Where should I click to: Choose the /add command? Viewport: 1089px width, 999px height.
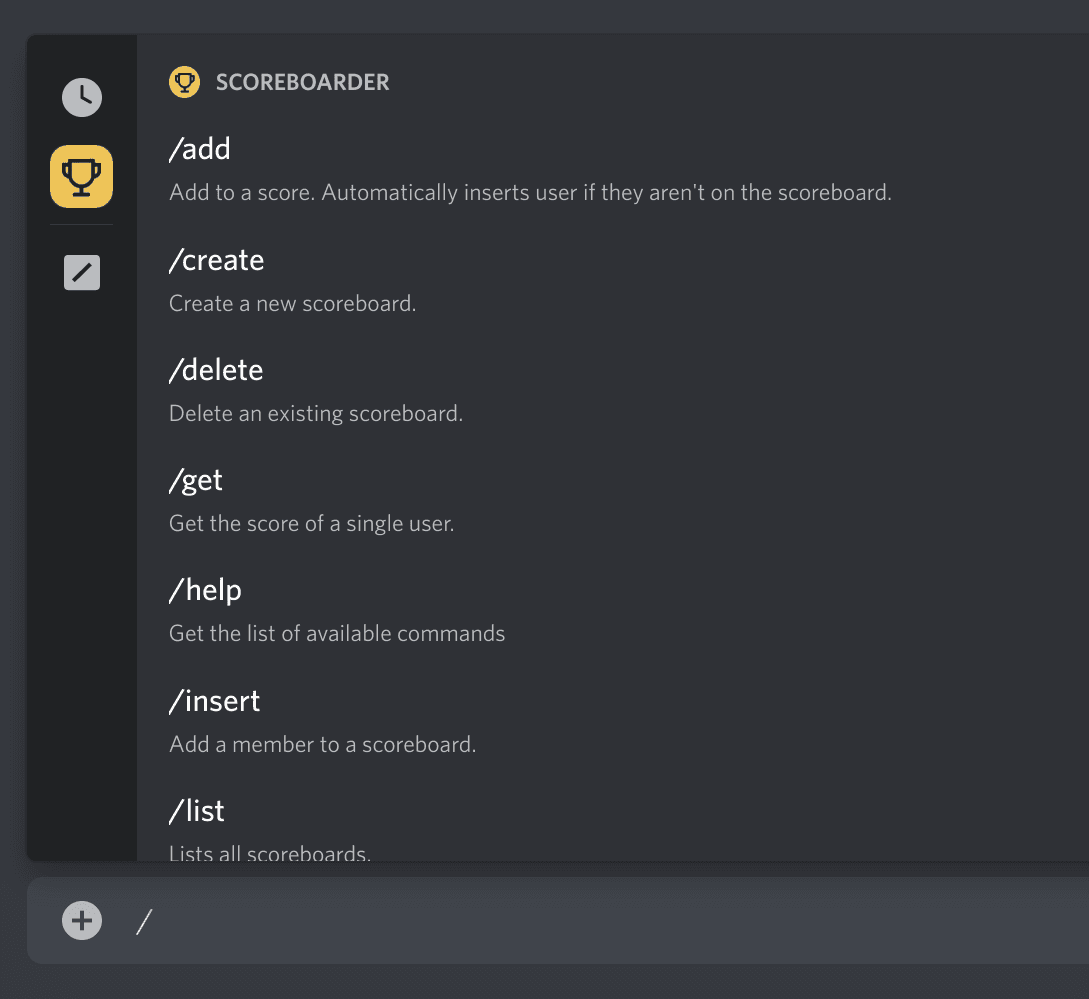[200, 150]
